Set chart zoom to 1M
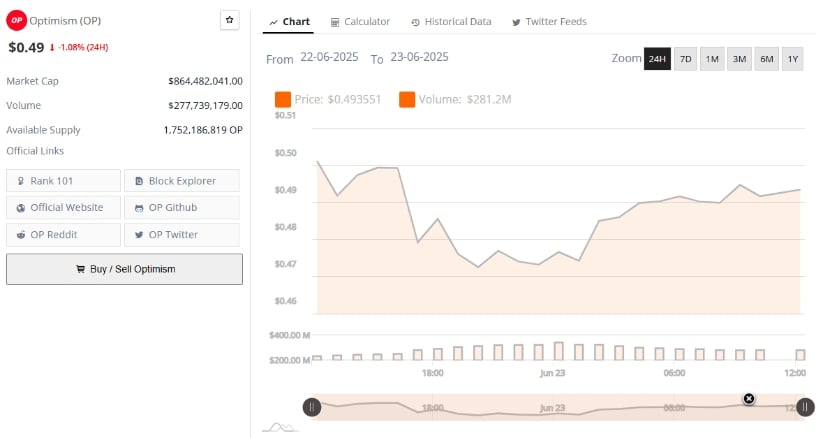Viewport: 825px width, 438px height. pos(712,59)
